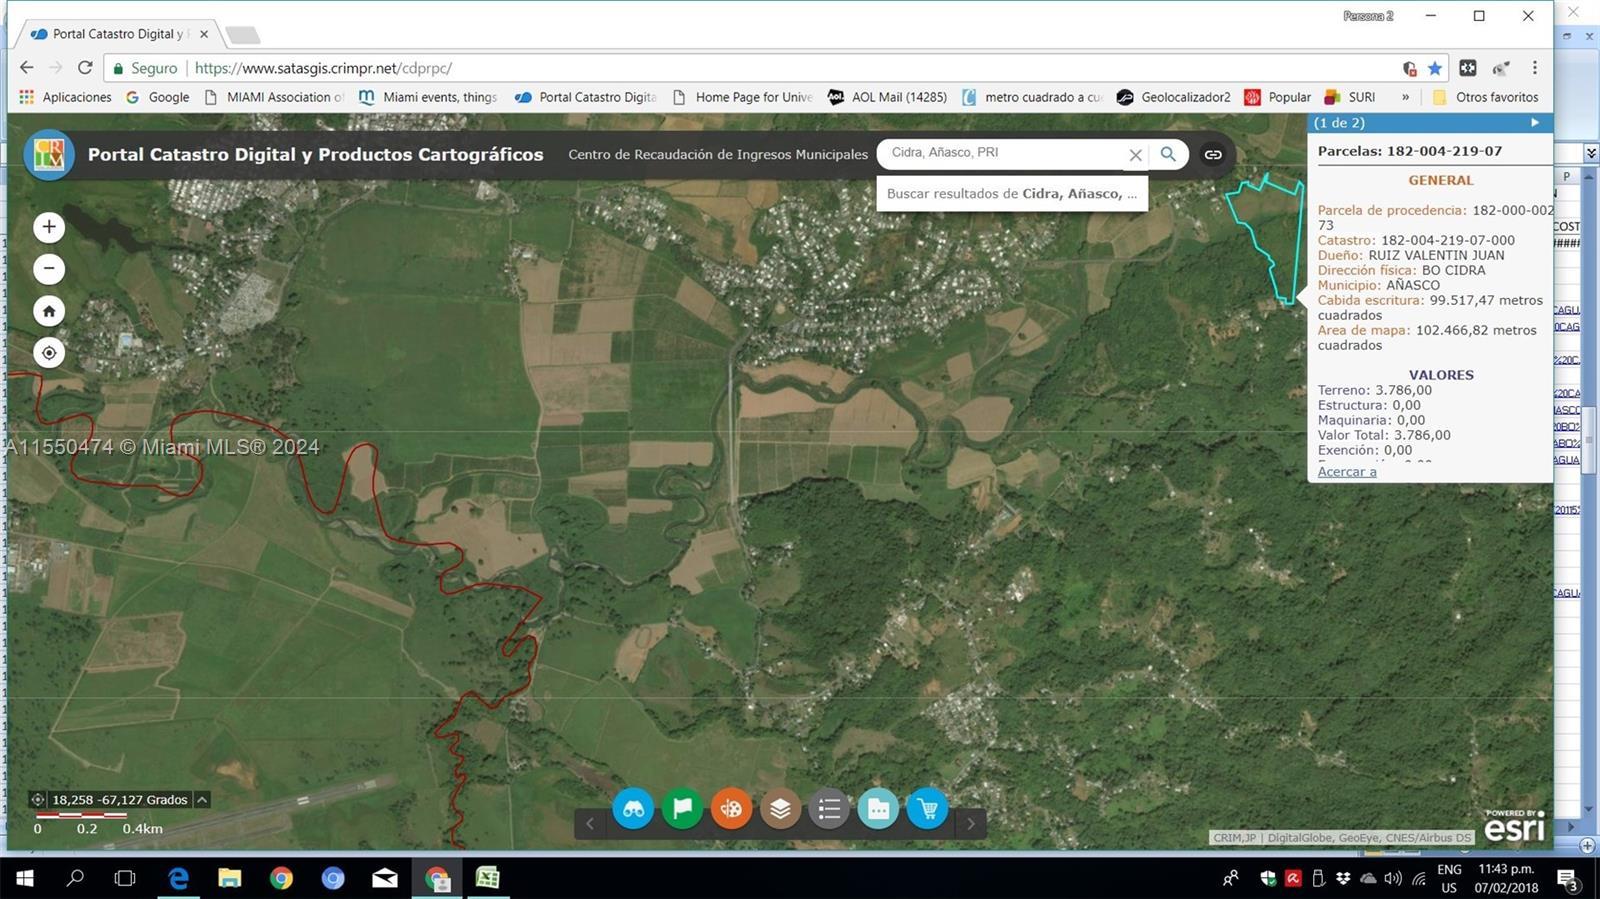The height and width of the screenshot is (899, 1600).
Task: Select the search suggestion for Cidra, Añasco
Action: click(1011, 194)
